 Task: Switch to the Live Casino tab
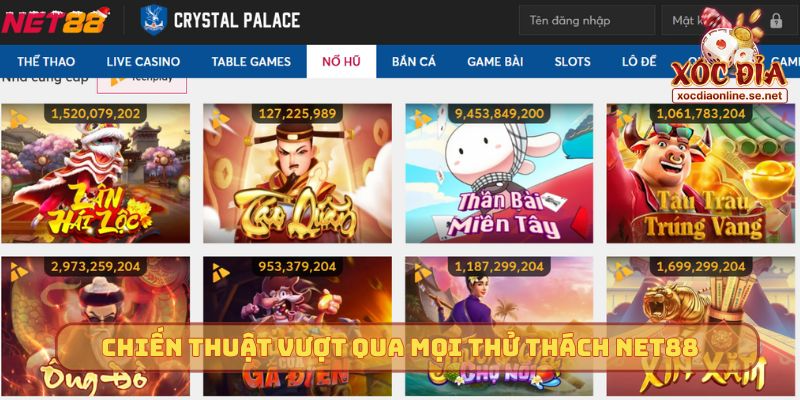point(143,62)
